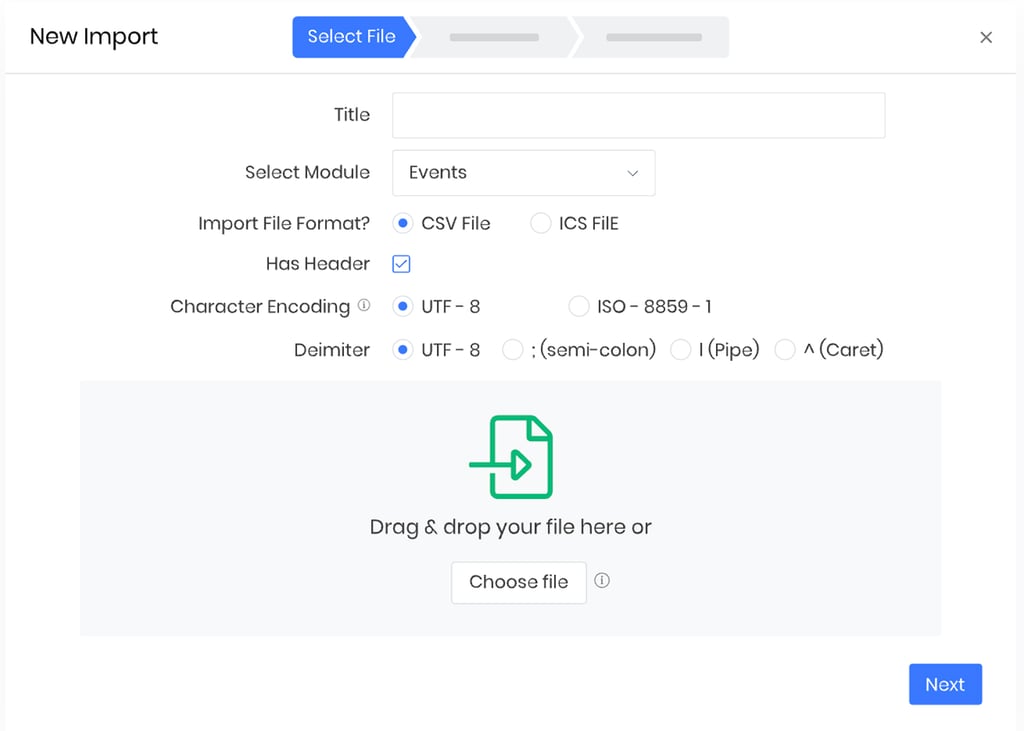This screenshot has height=731, width=1024.
Task: Choose ISO-8859-1 character encoding
Action: pos(579,306)
